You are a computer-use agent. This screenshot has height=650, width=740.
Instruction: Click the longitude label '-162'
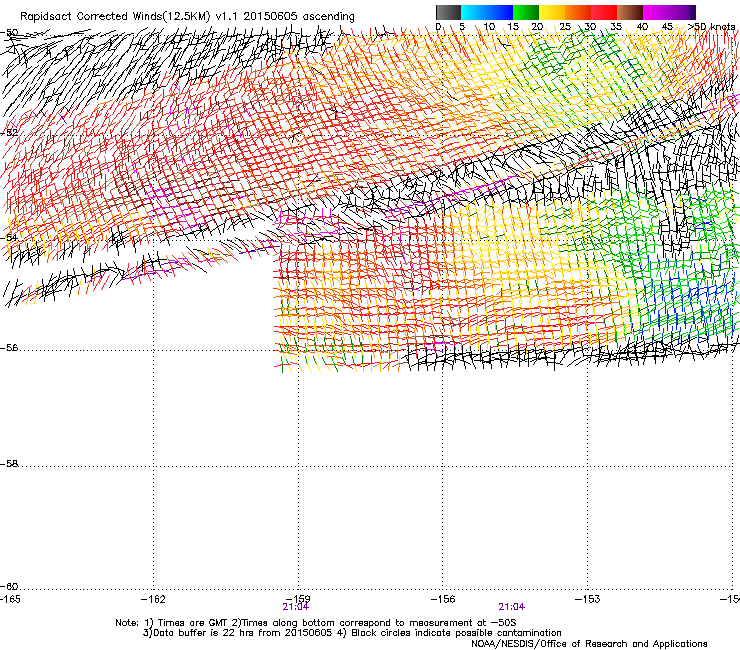pos(153,599)
